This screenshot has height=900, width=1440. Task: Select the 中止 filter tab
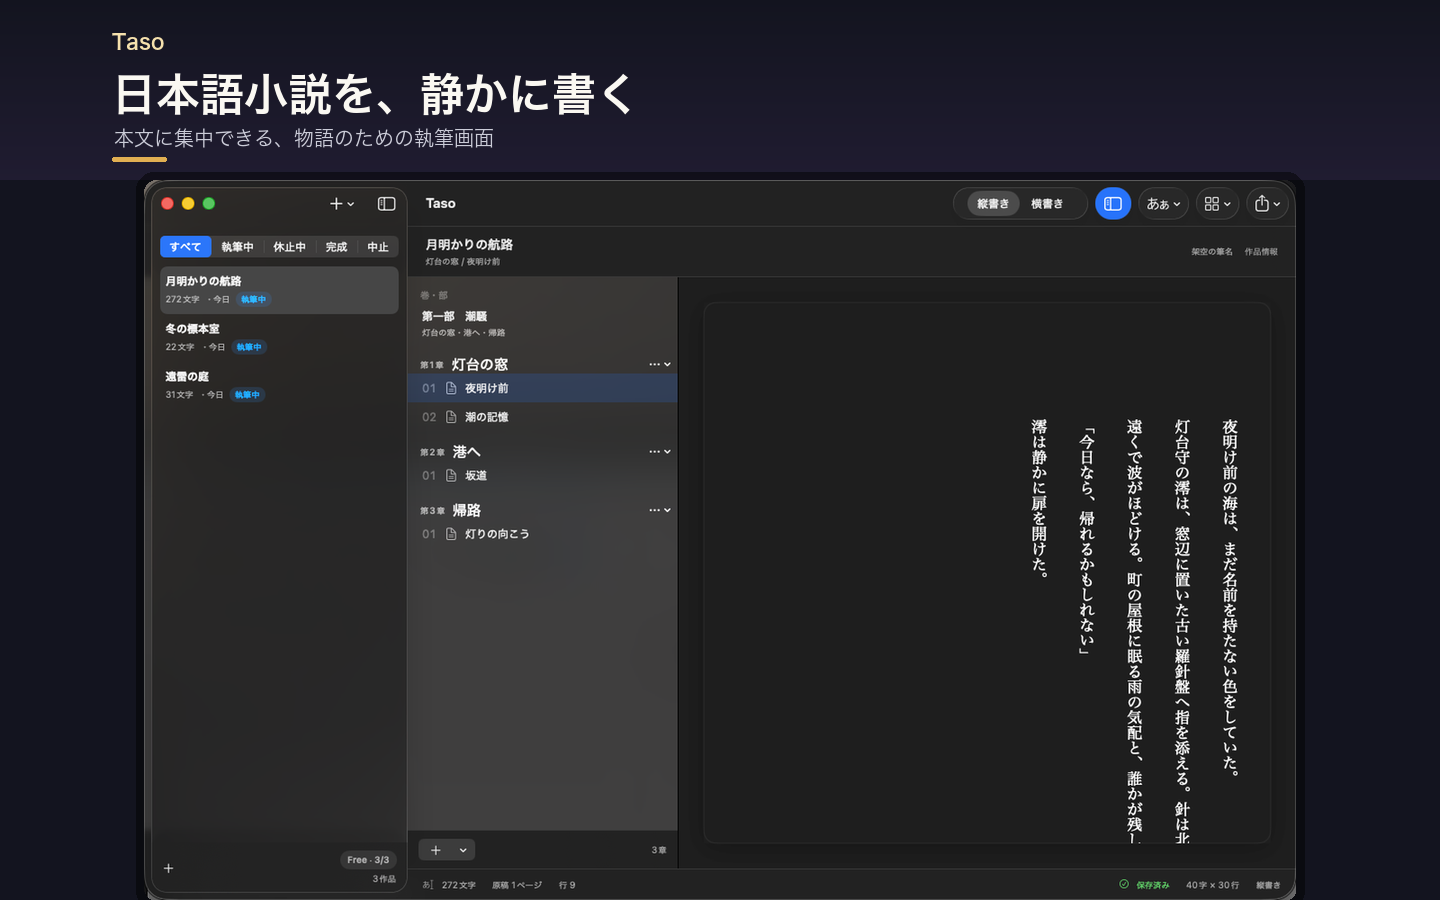(x=378, y=247)
